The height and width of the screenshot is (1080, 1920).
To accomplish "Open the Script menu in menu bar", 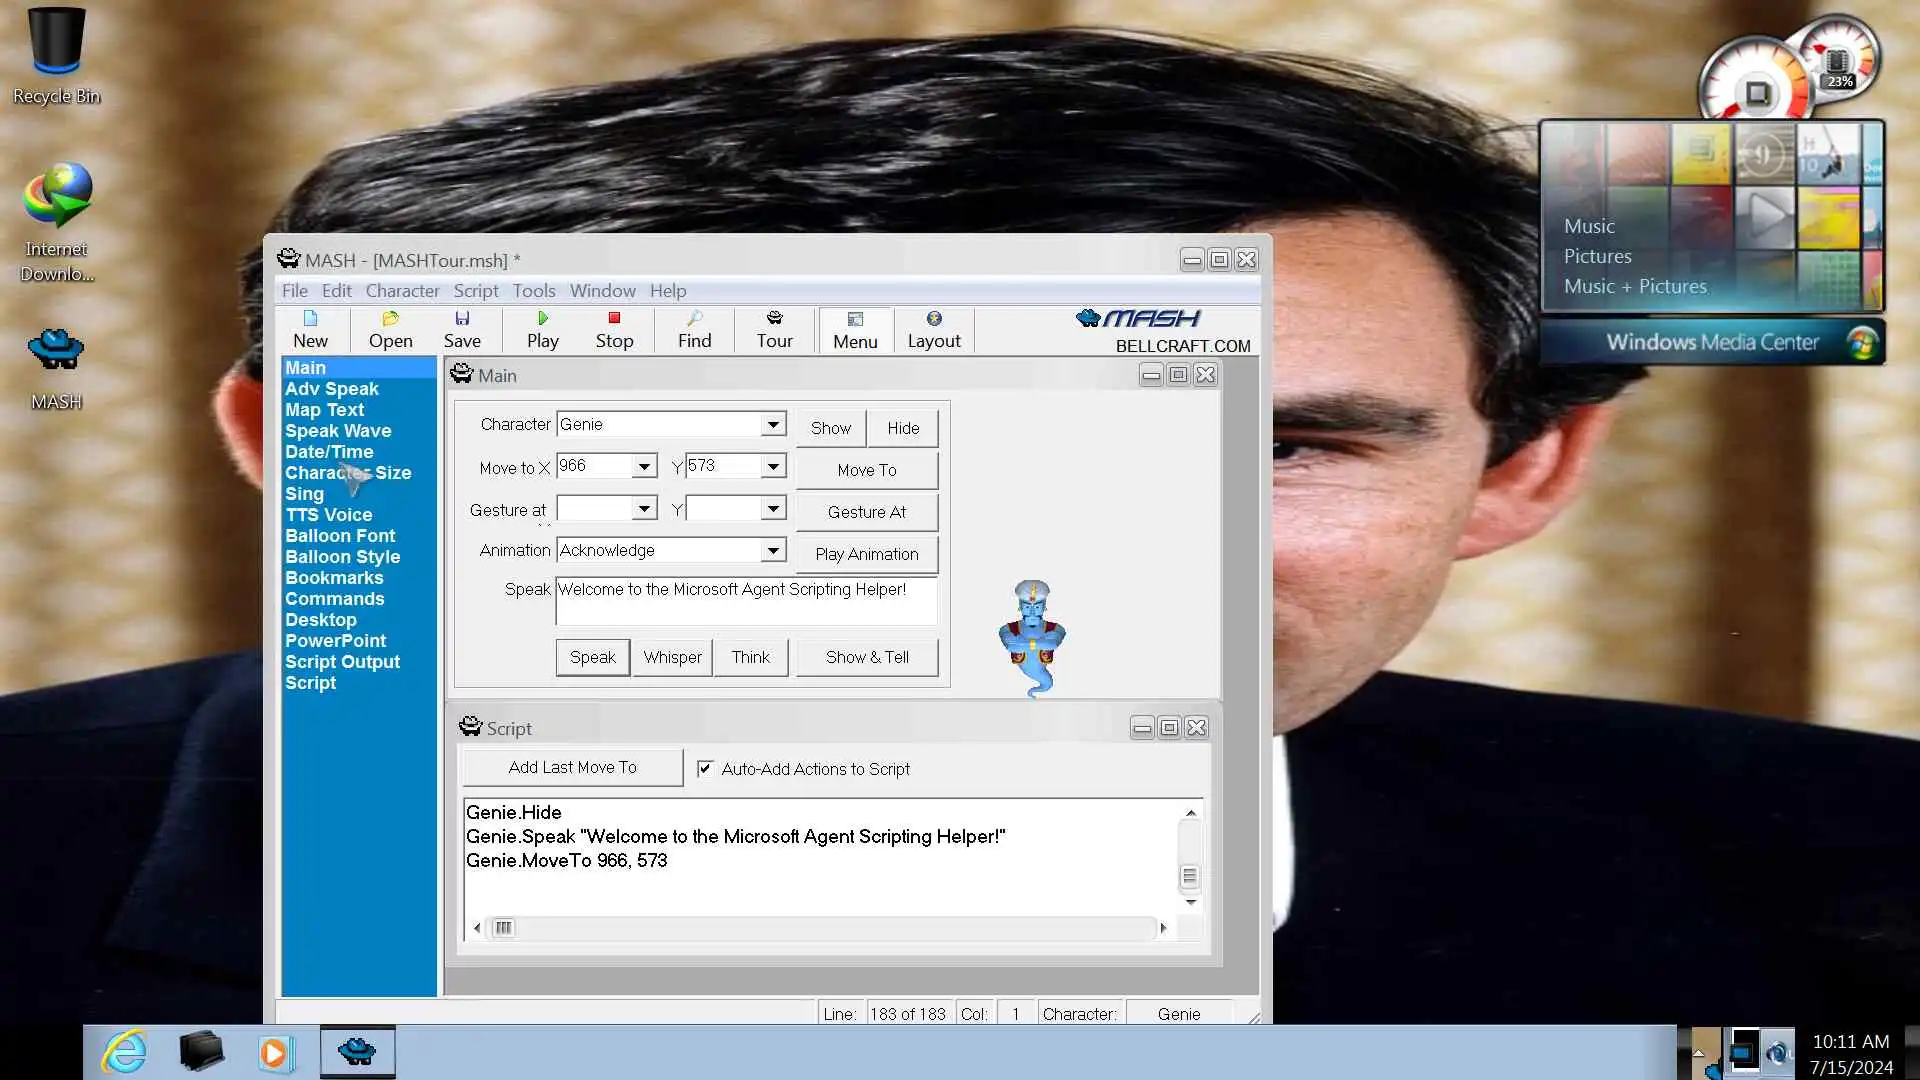I will tap(475, 290).
